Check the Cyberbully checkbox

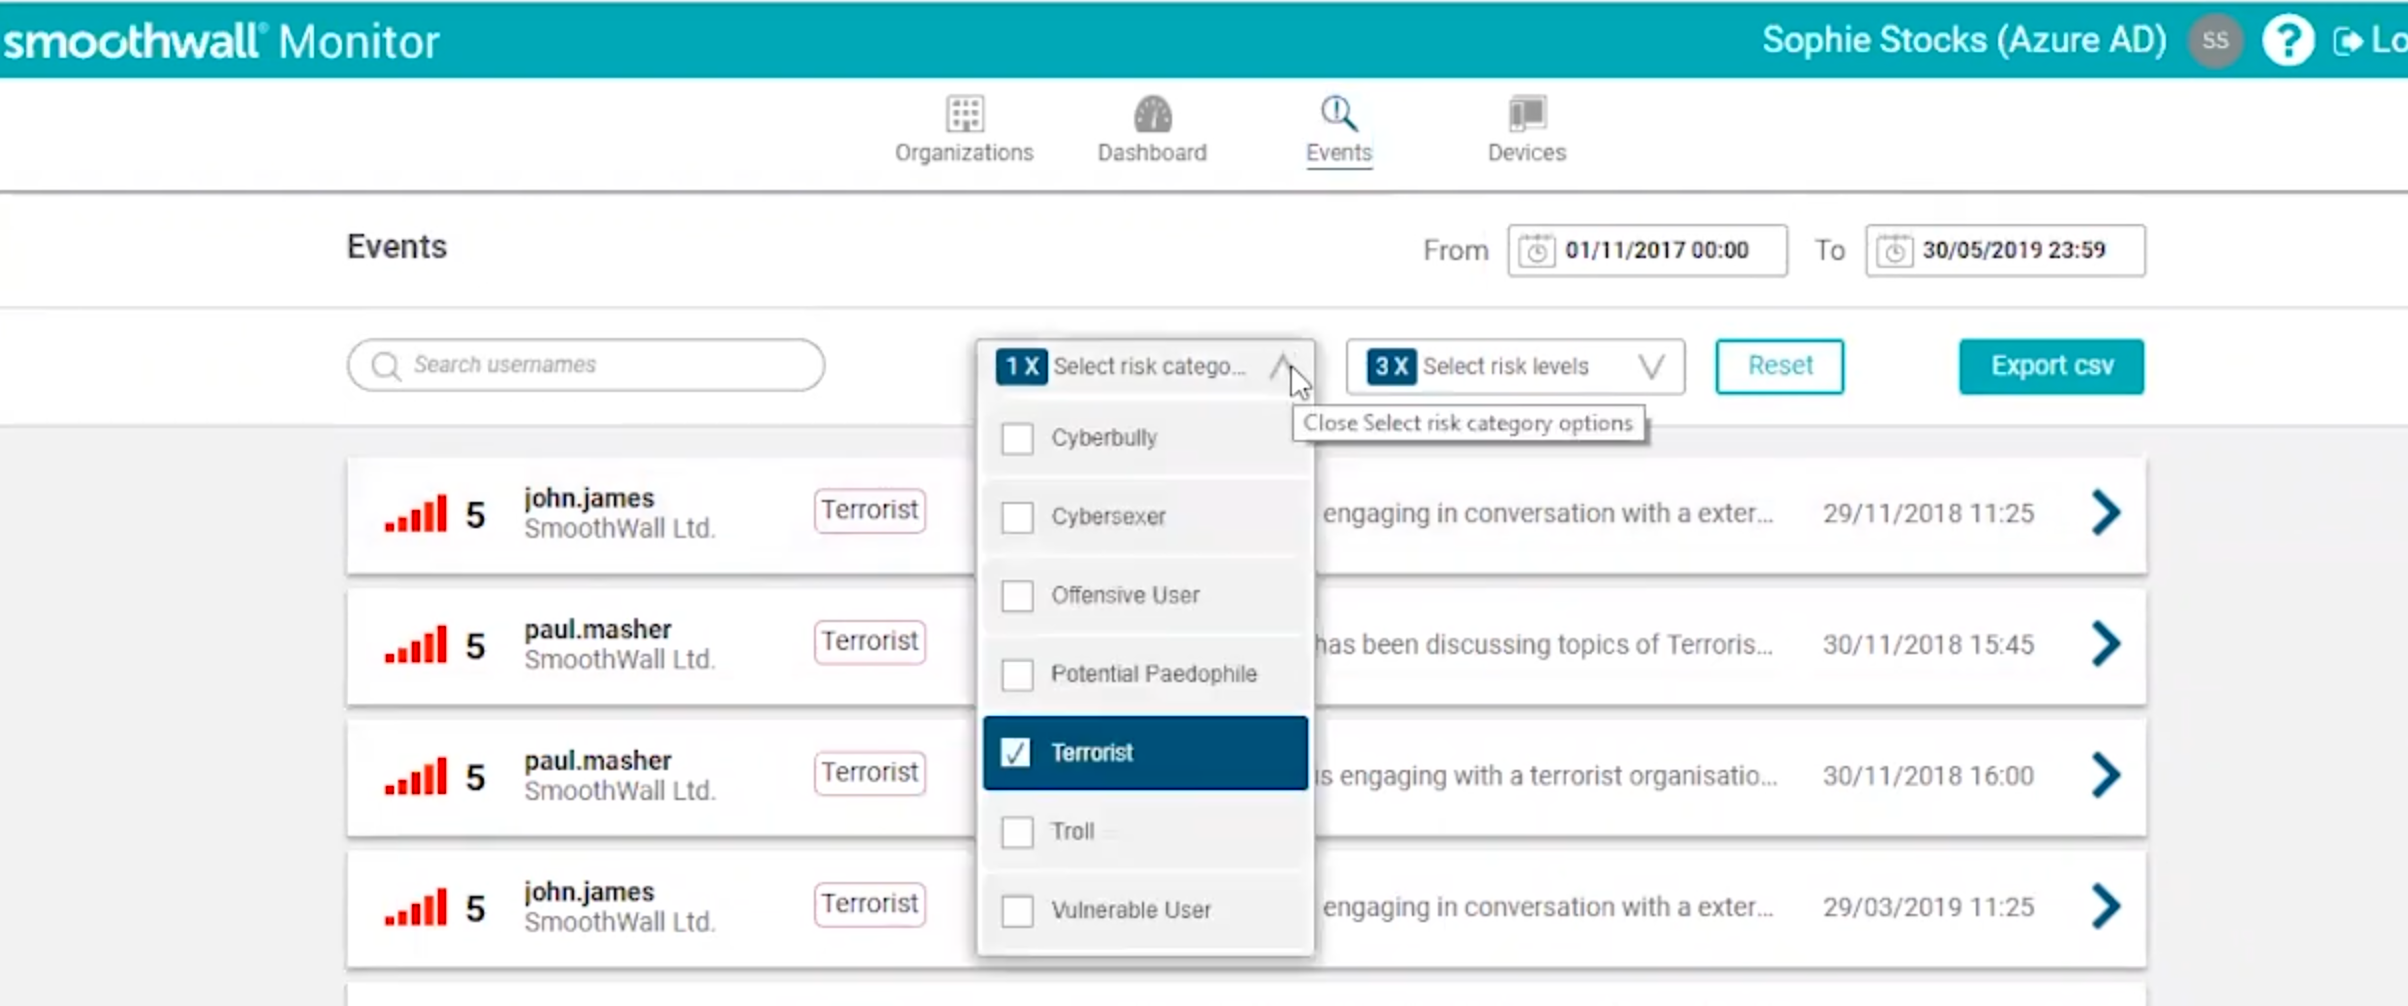1017,438
